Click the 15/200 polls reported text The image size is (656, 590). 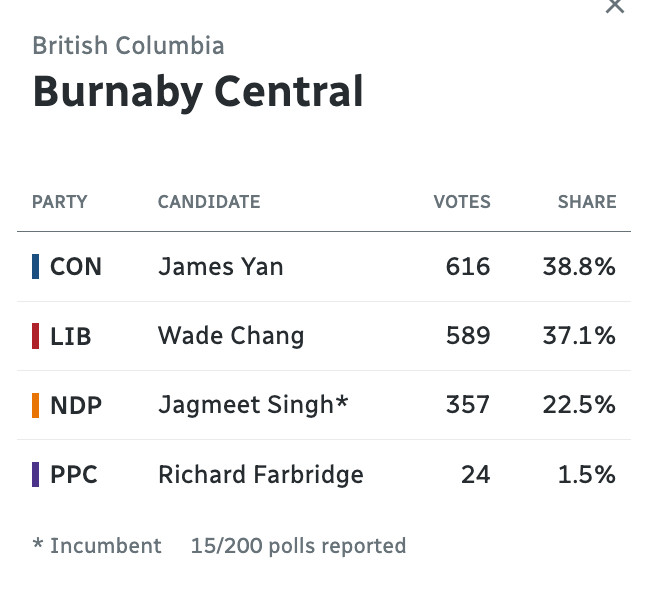point(298,546)
